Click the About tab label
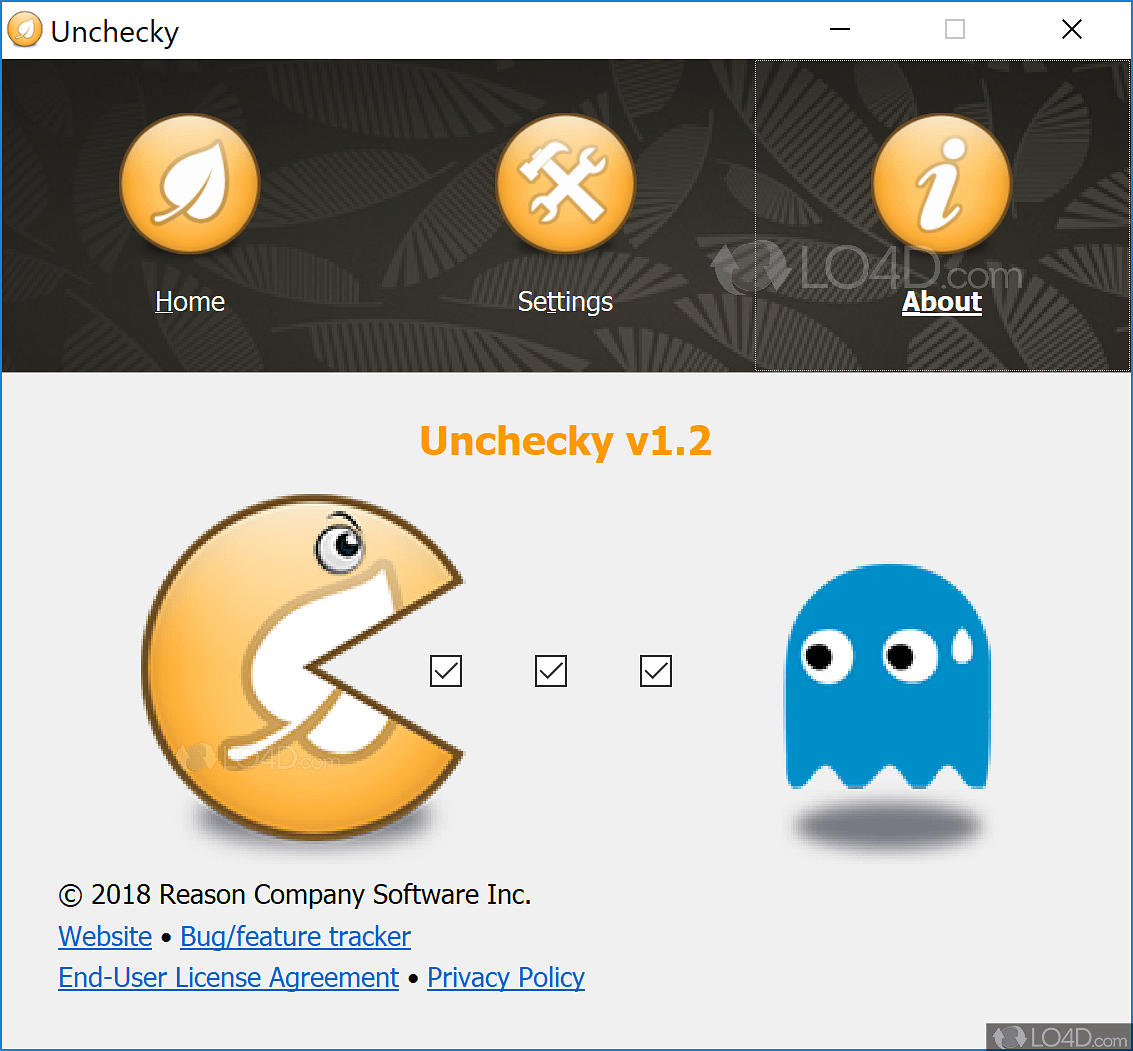Screen dimensions: 1133x1051 point(942,302)
